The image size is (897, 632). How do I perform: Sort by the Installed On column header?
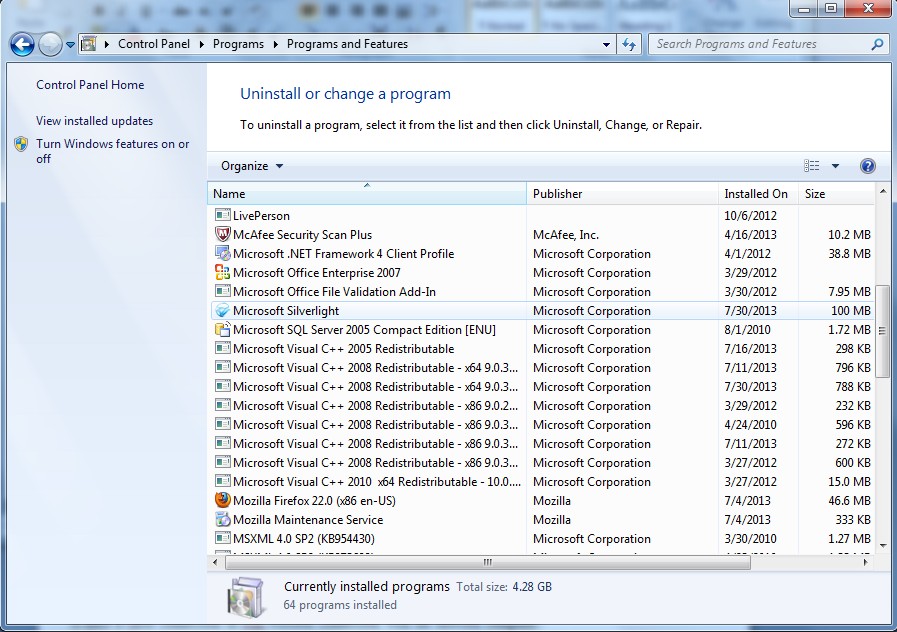click(x=758, y=193)
